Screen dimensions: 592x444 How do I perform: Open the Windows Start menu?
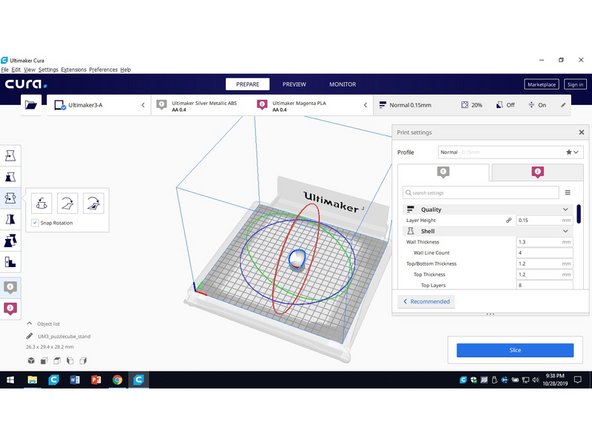[x=10, y=380]
